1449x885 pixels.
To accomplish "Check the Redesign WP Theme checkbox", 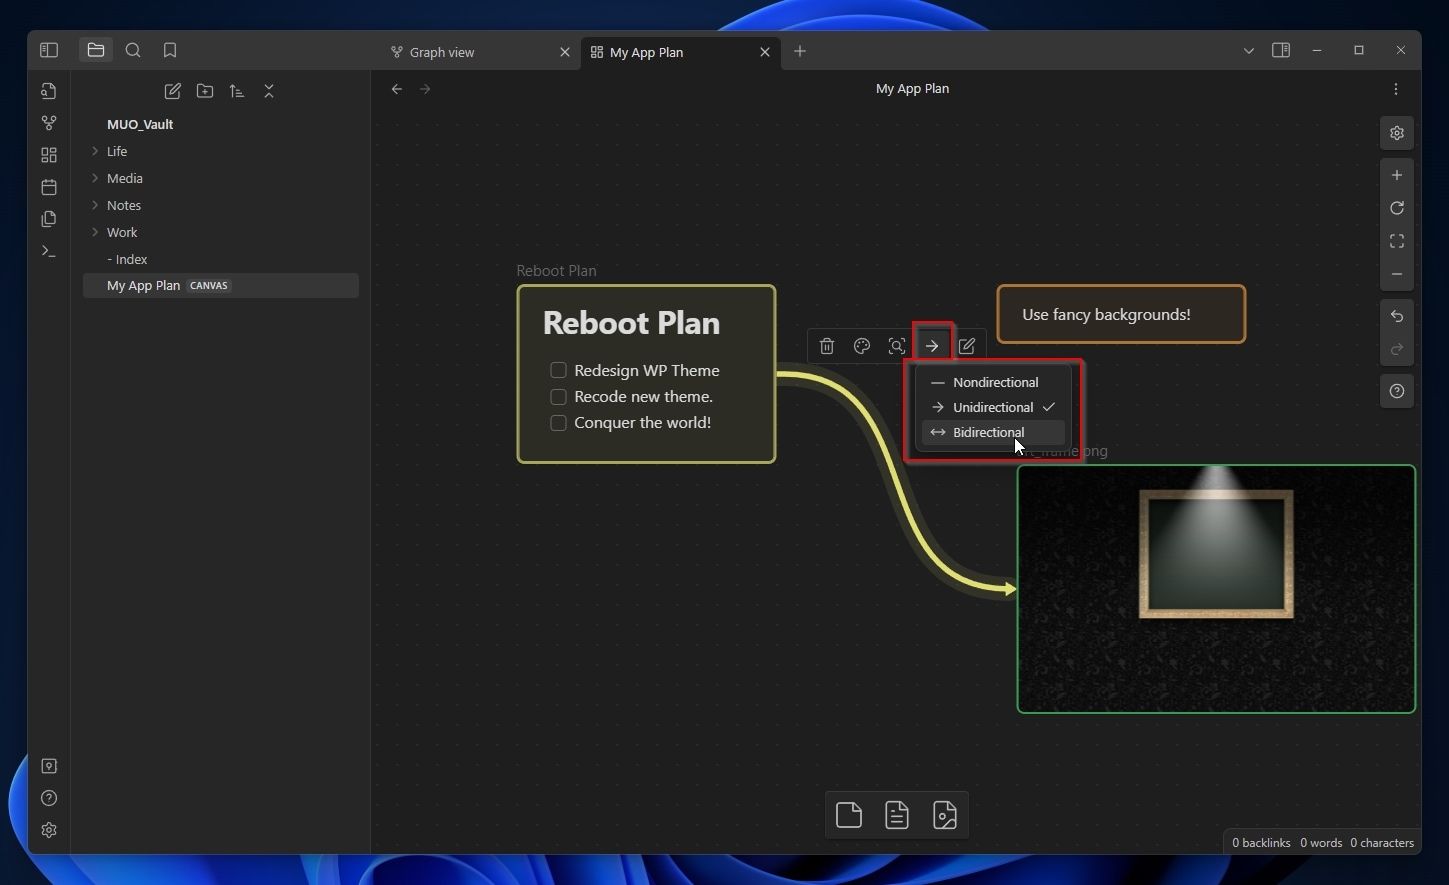I will [x=559, y=370].
